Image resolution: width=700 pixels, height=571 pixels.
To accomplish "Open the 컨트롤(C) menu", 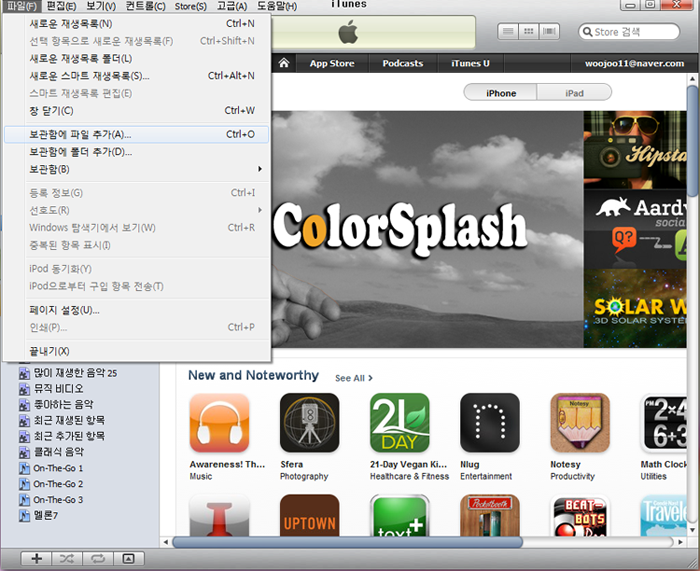I will (146, 6).
